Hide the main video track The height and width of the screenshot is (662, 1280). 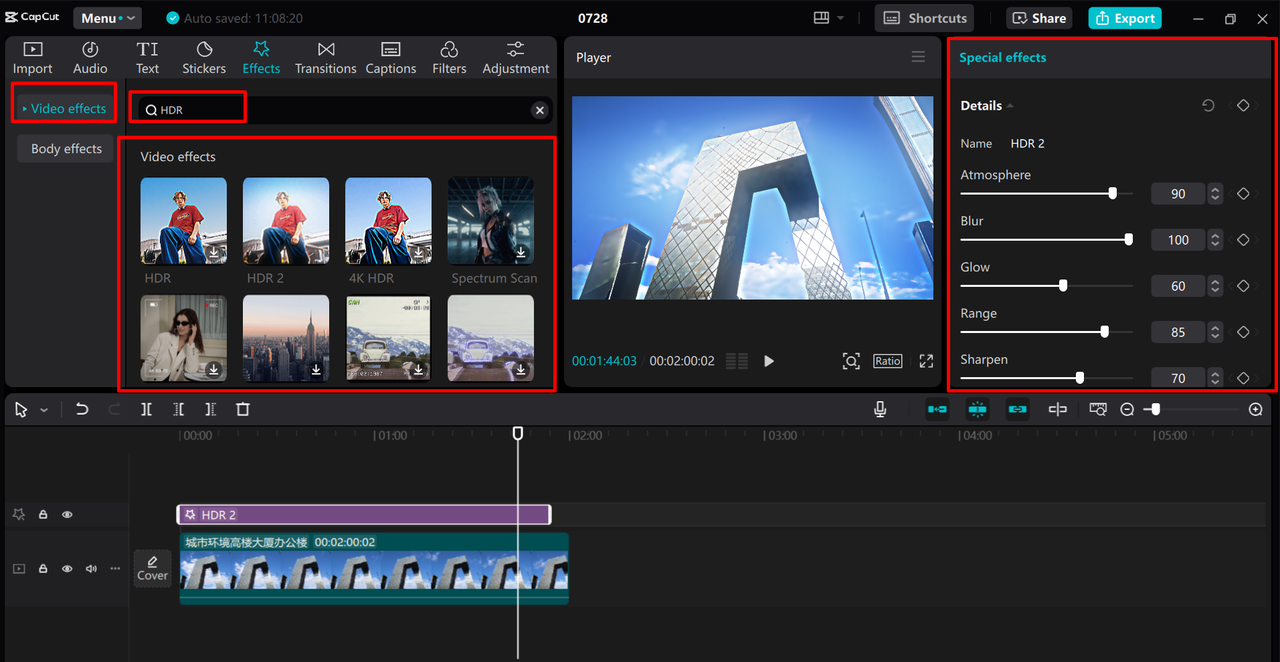67,568
